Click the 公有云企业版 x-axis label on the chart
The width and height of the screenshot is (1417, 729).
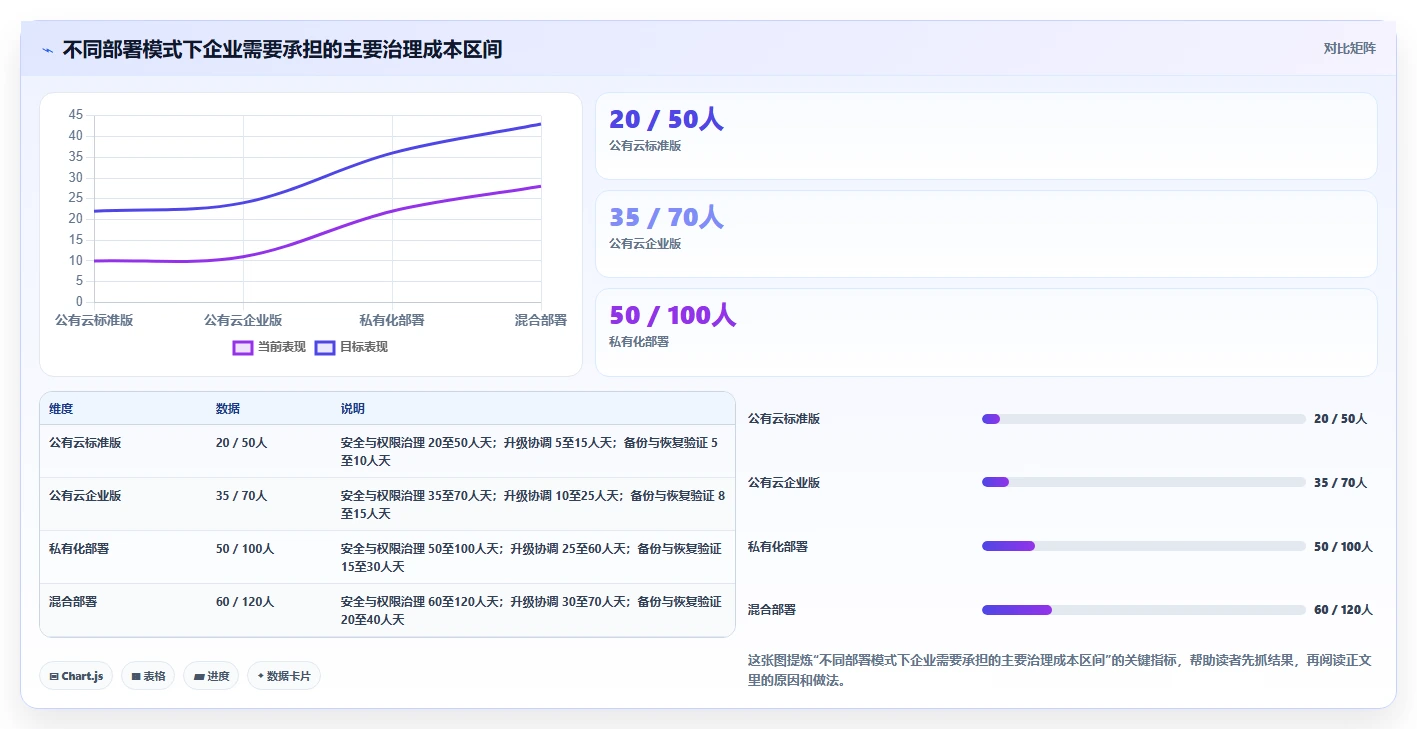coord(243,320)
